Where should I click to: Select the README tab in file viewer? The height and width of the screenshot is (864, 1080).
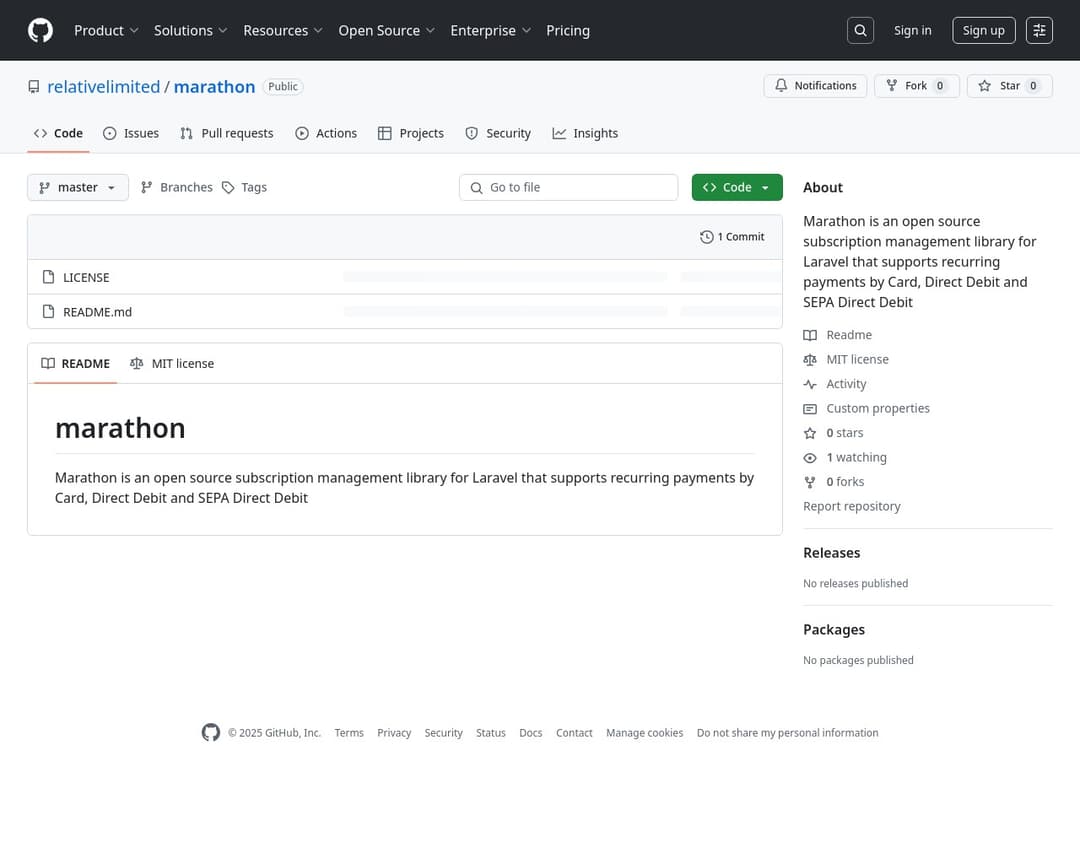coord(76,364)
